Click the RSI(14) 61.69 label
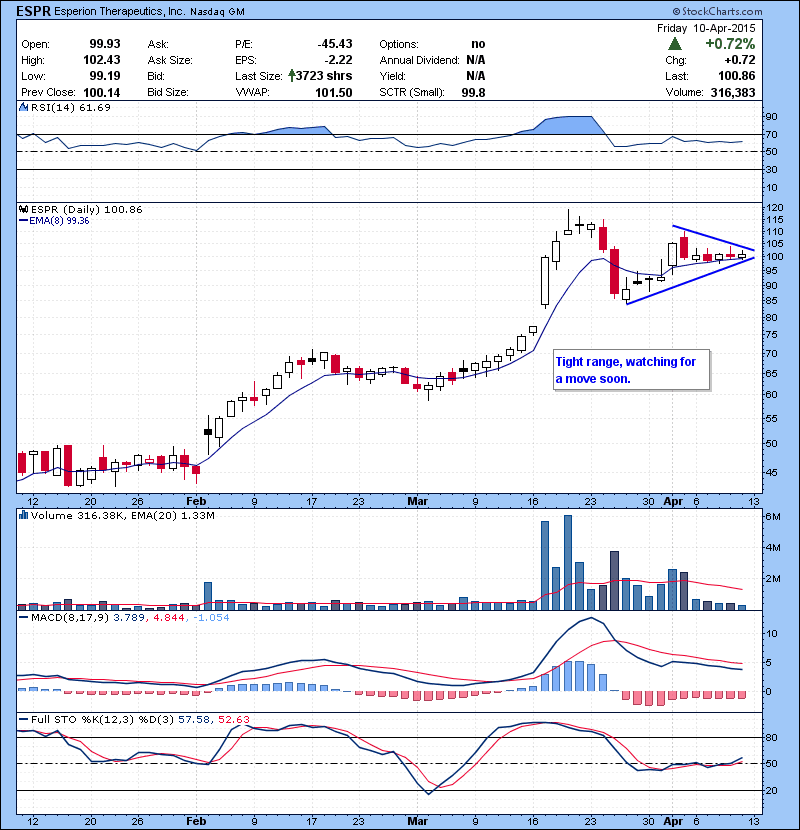This screenshot has height=830, width=800. point(71,107)
